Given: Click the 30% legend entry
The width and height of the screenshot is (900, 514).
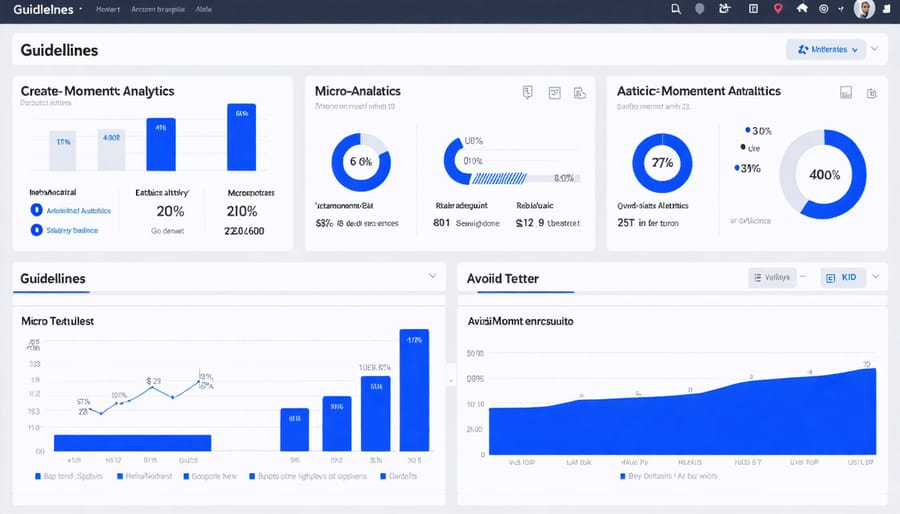Looking at the screenshot, I should pos(758,131).
